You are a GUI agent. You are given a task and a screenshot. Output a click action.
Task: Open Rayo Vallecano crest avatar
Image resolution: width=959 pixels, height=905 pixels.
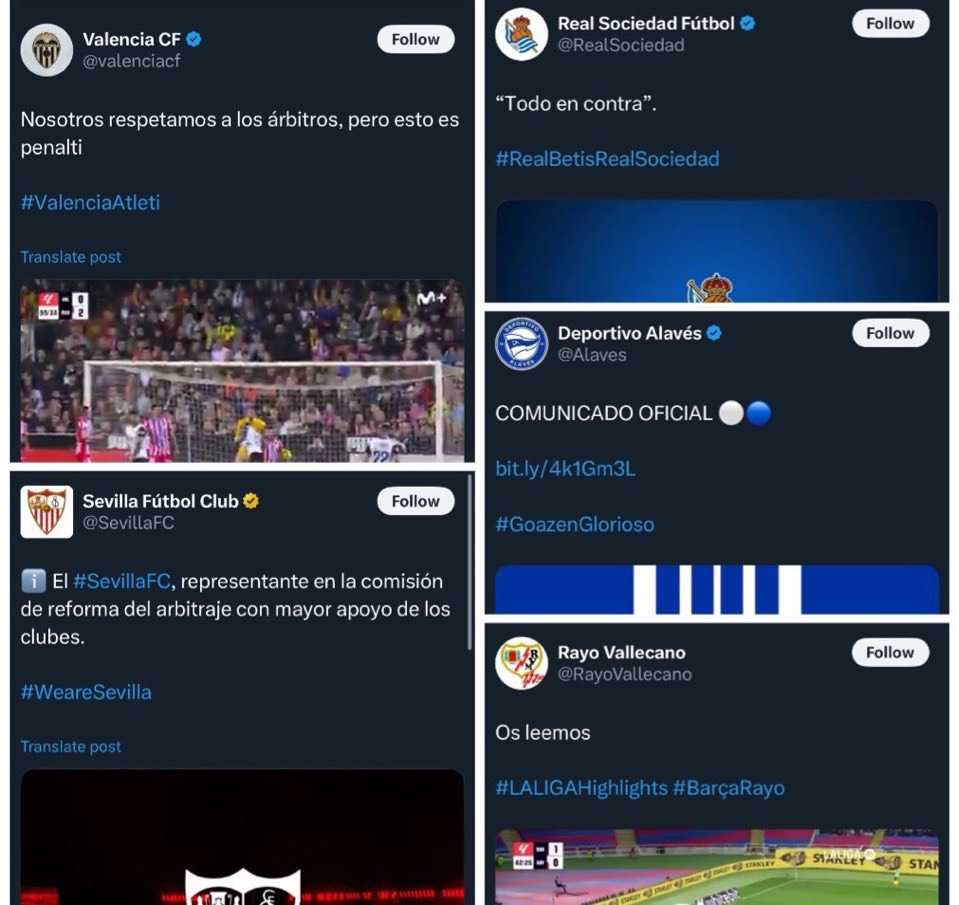[x=521, y=663]
